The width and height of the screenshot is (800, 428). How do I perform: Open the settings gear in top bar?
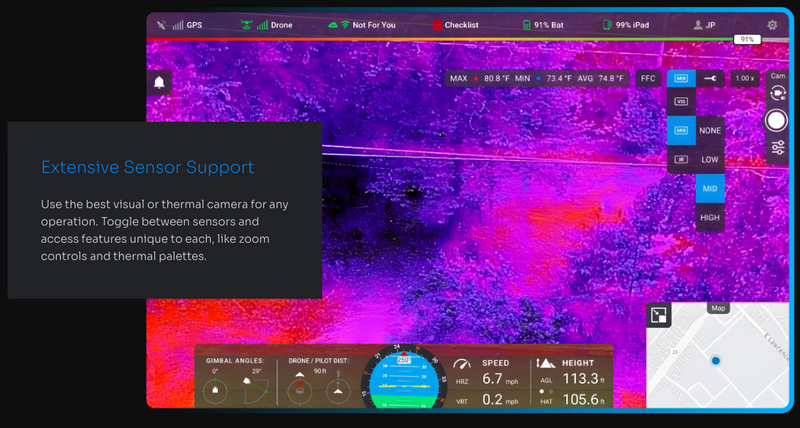click(772, 25)
